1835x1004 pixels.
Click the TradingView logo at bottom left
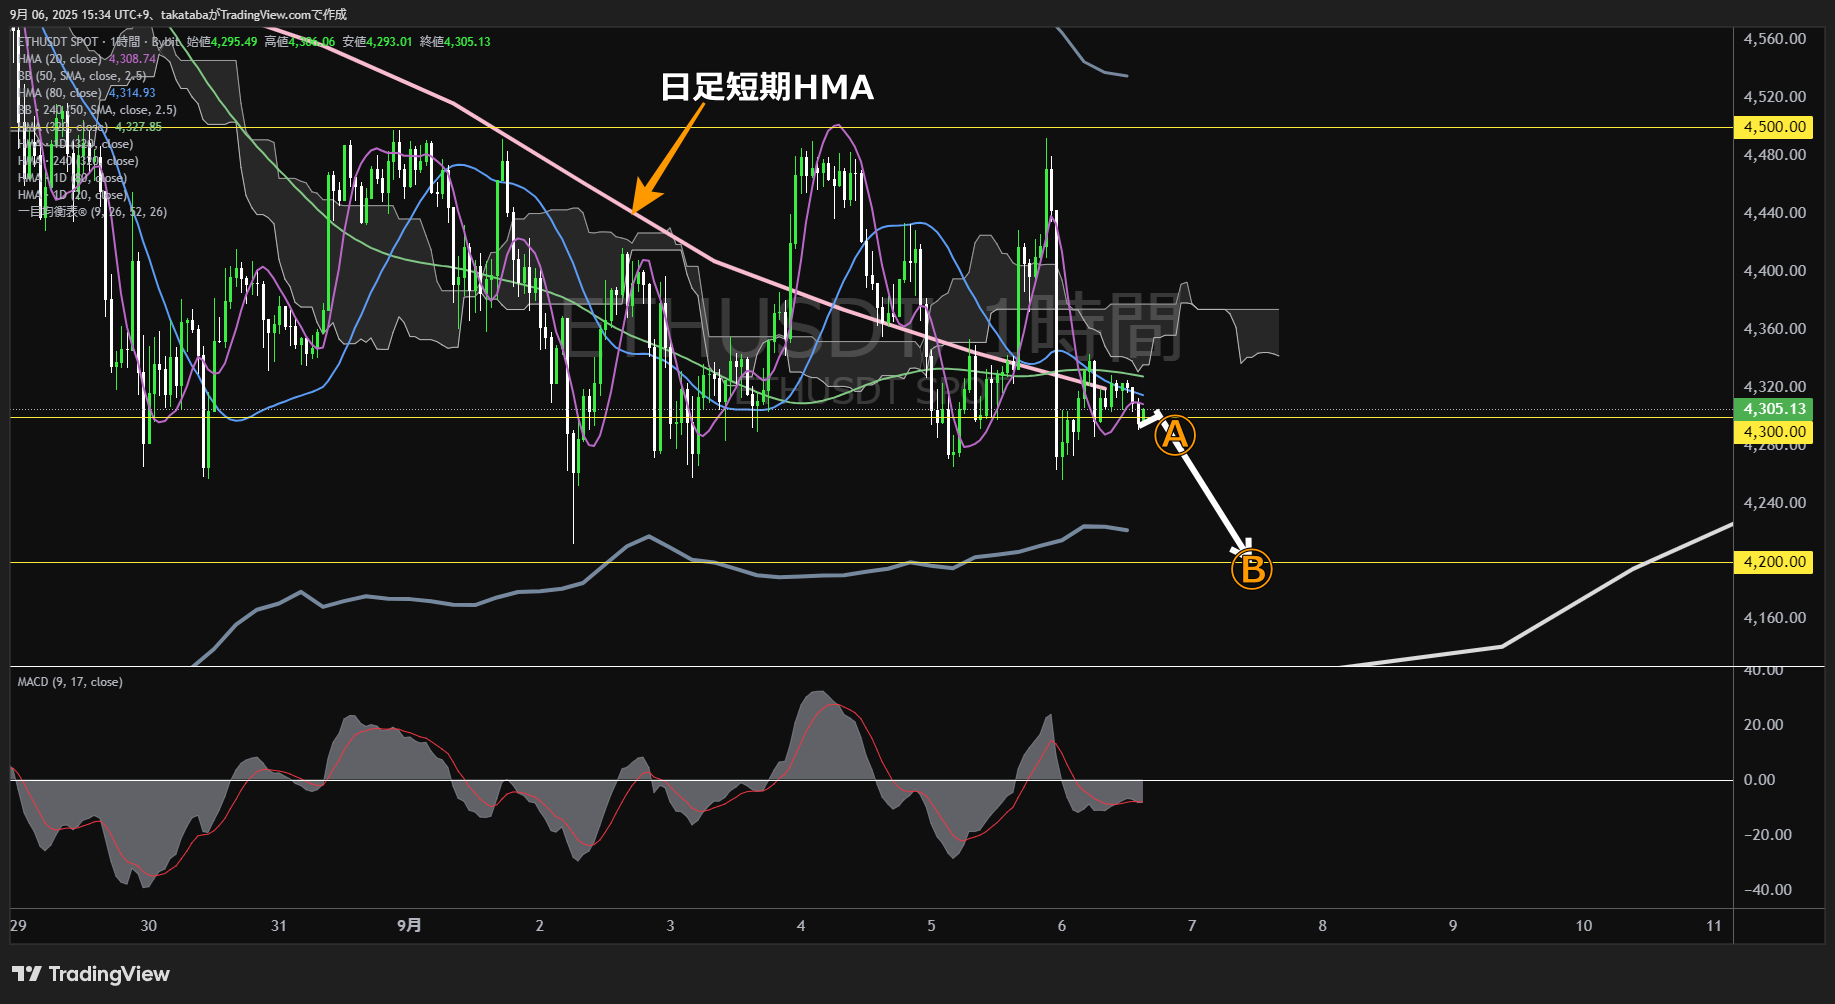[90, 974]
